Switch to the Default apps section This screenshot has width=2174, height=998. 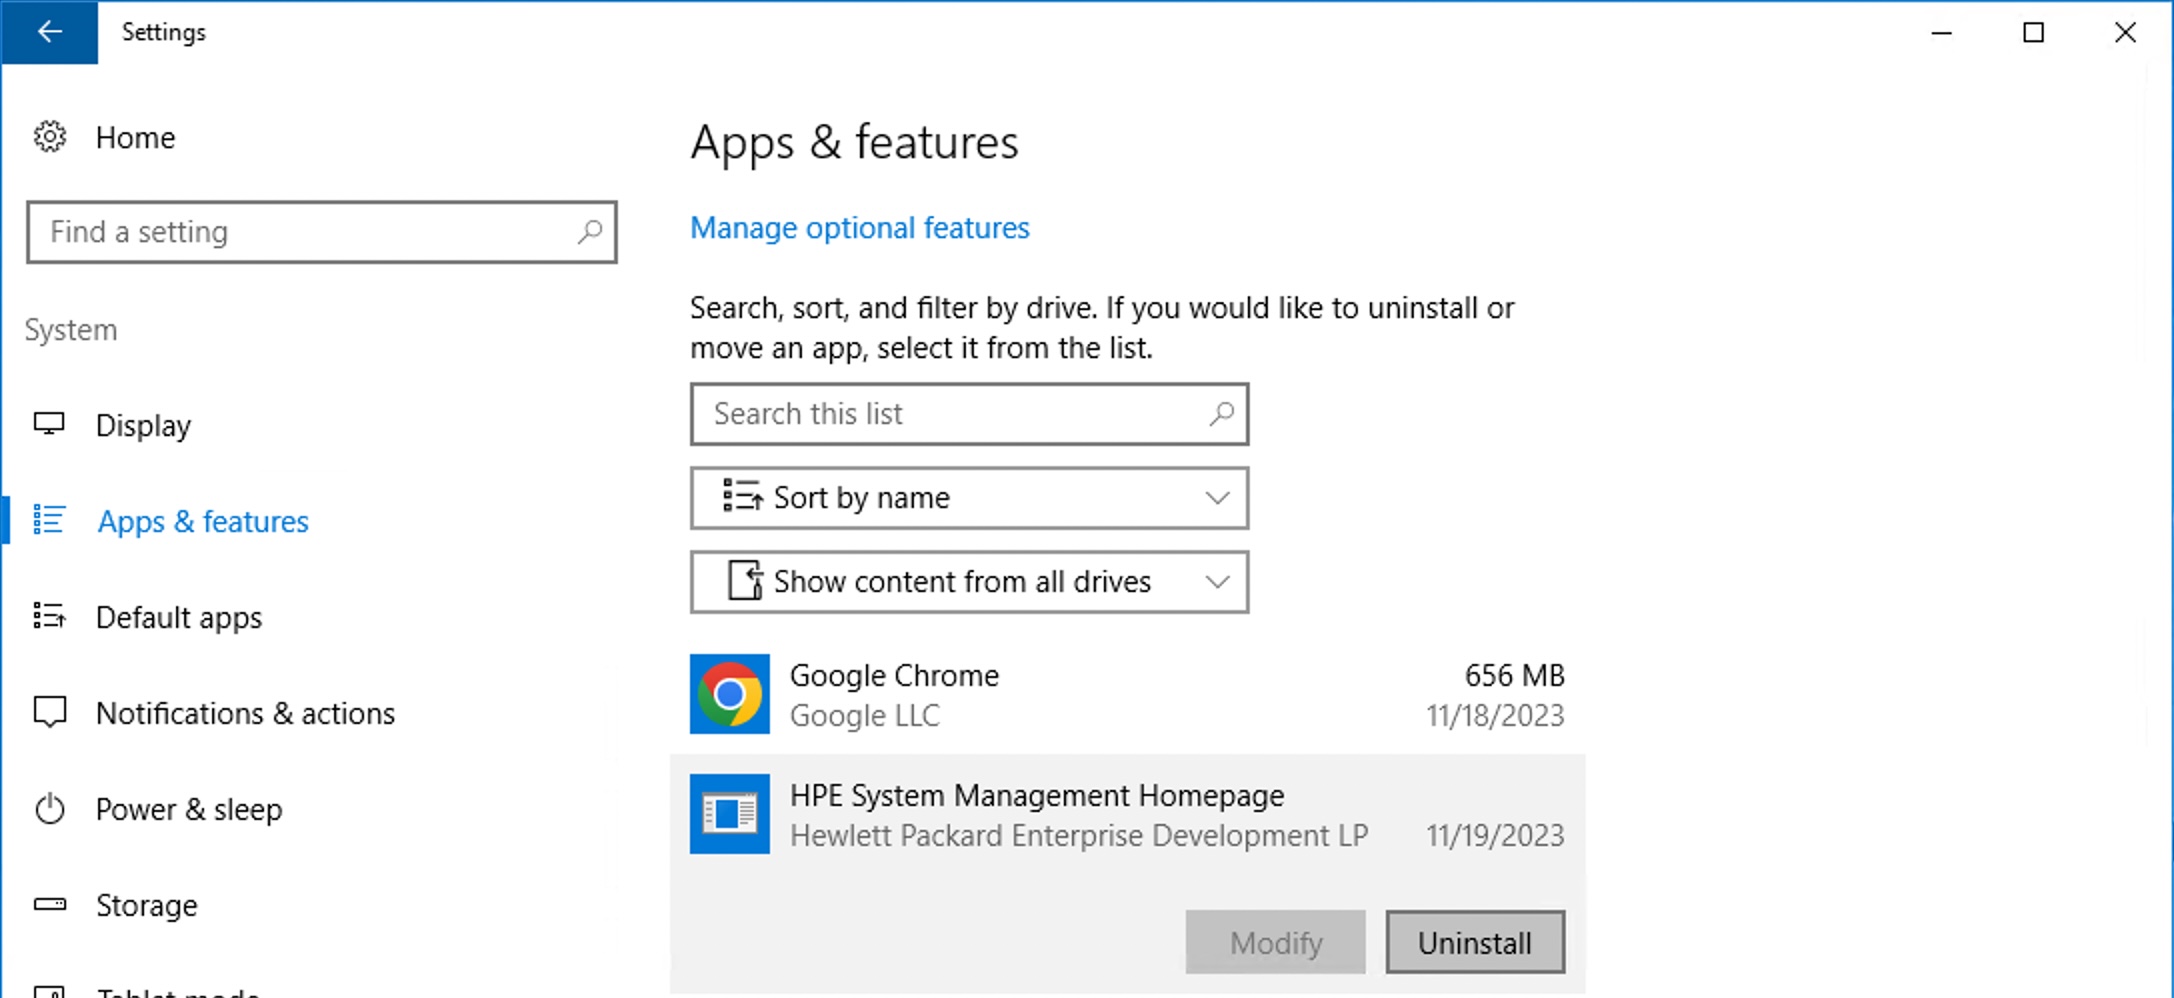click(x=179, y=617)
